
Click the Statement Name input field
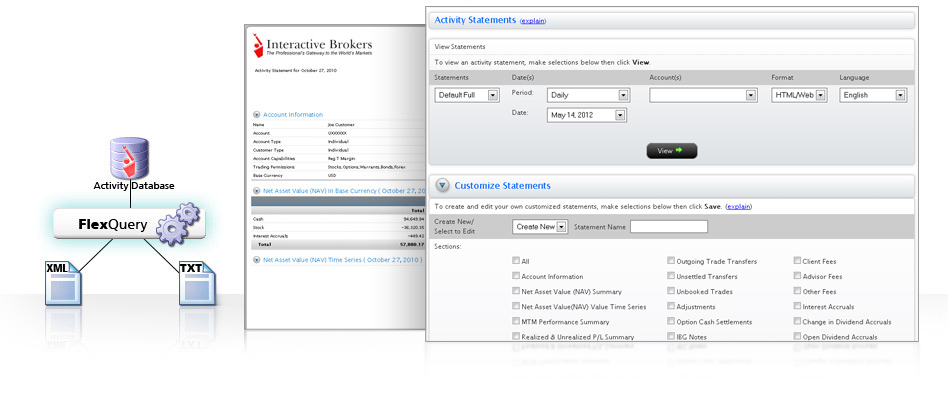point(669,227)
